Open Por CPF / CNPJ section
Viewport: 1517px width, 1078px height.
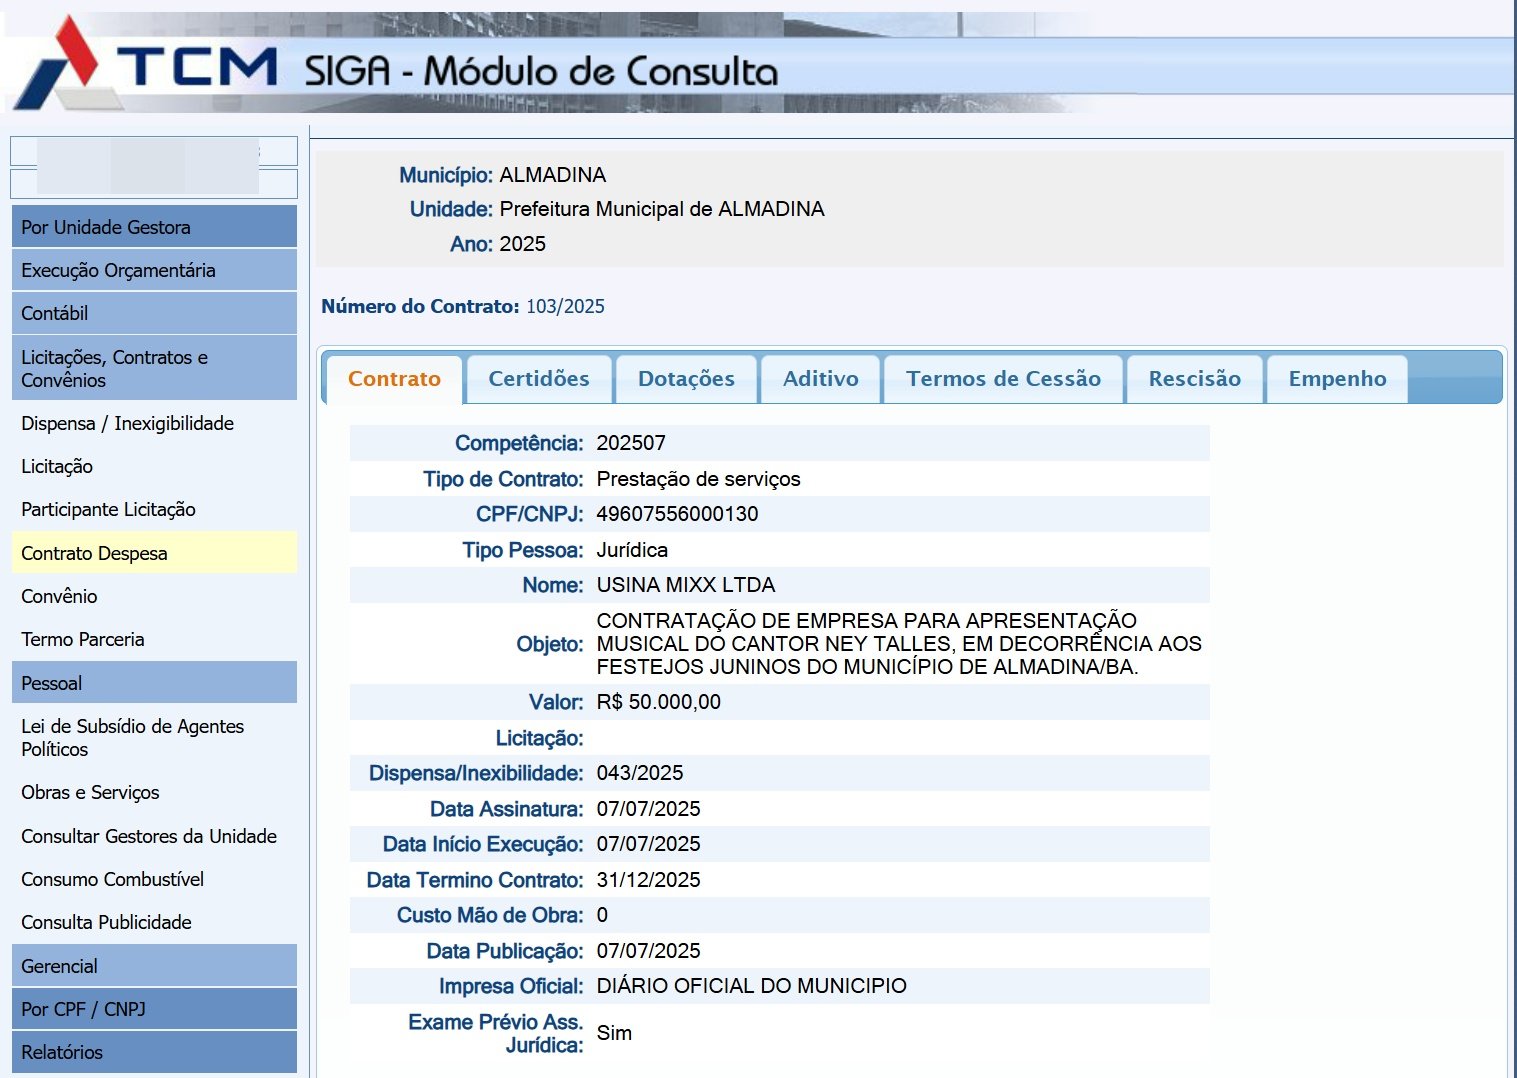coord(154,1009)
